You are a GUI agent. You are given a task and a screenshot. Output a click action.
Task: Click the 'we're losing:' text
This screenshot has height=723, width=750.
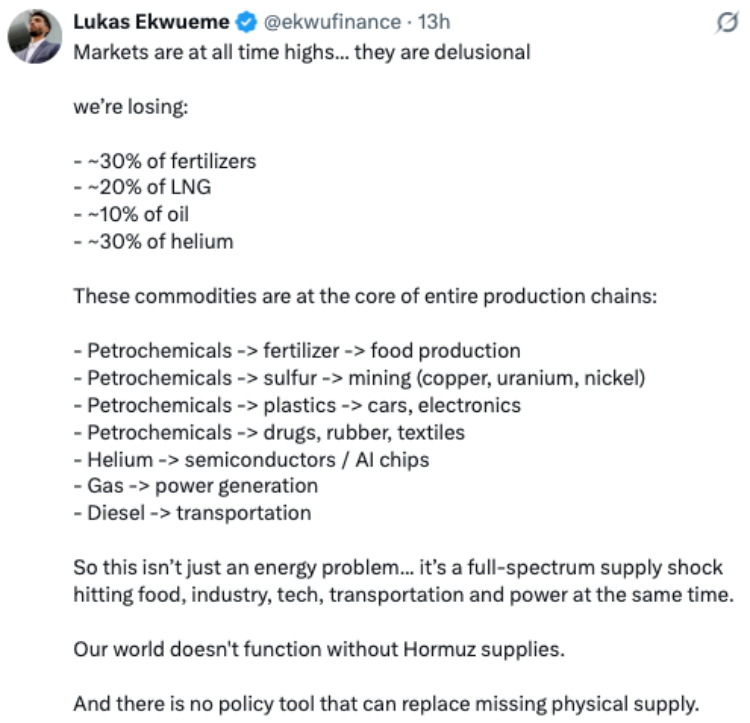click(131, 107)
